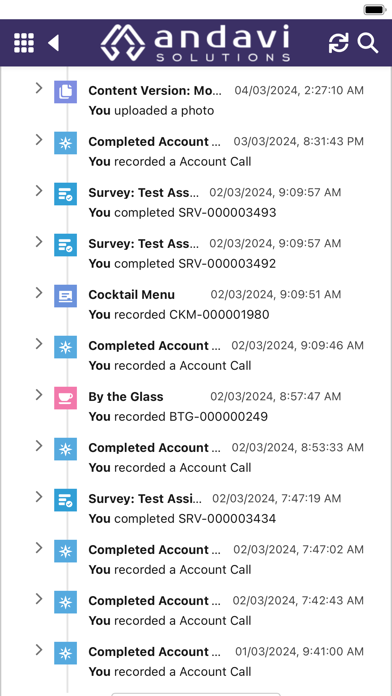Image resolution: width=392 pixels, height=696 pixels.
Task: Click Account Call icon at 9:09:46 AM
Action: (66, 347)
